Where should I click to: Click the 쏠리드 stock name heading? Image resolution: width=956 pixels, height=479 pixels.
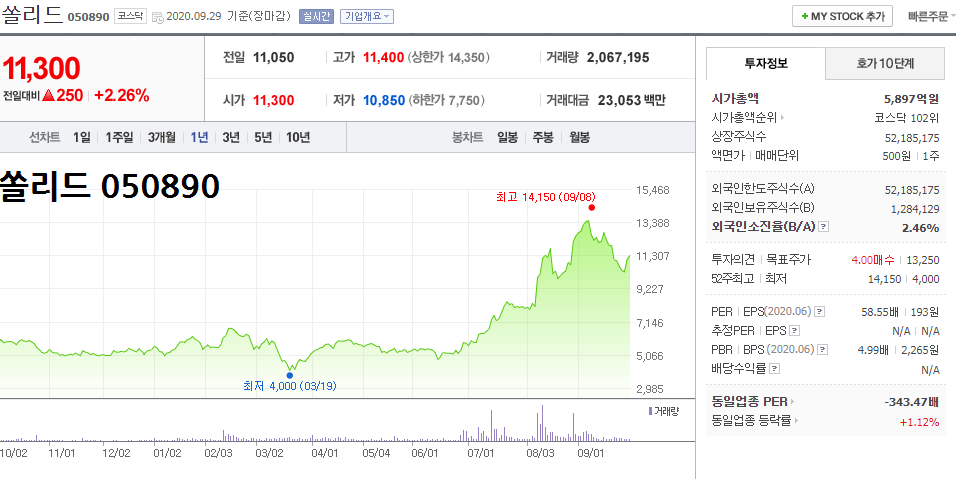point(32,16)
